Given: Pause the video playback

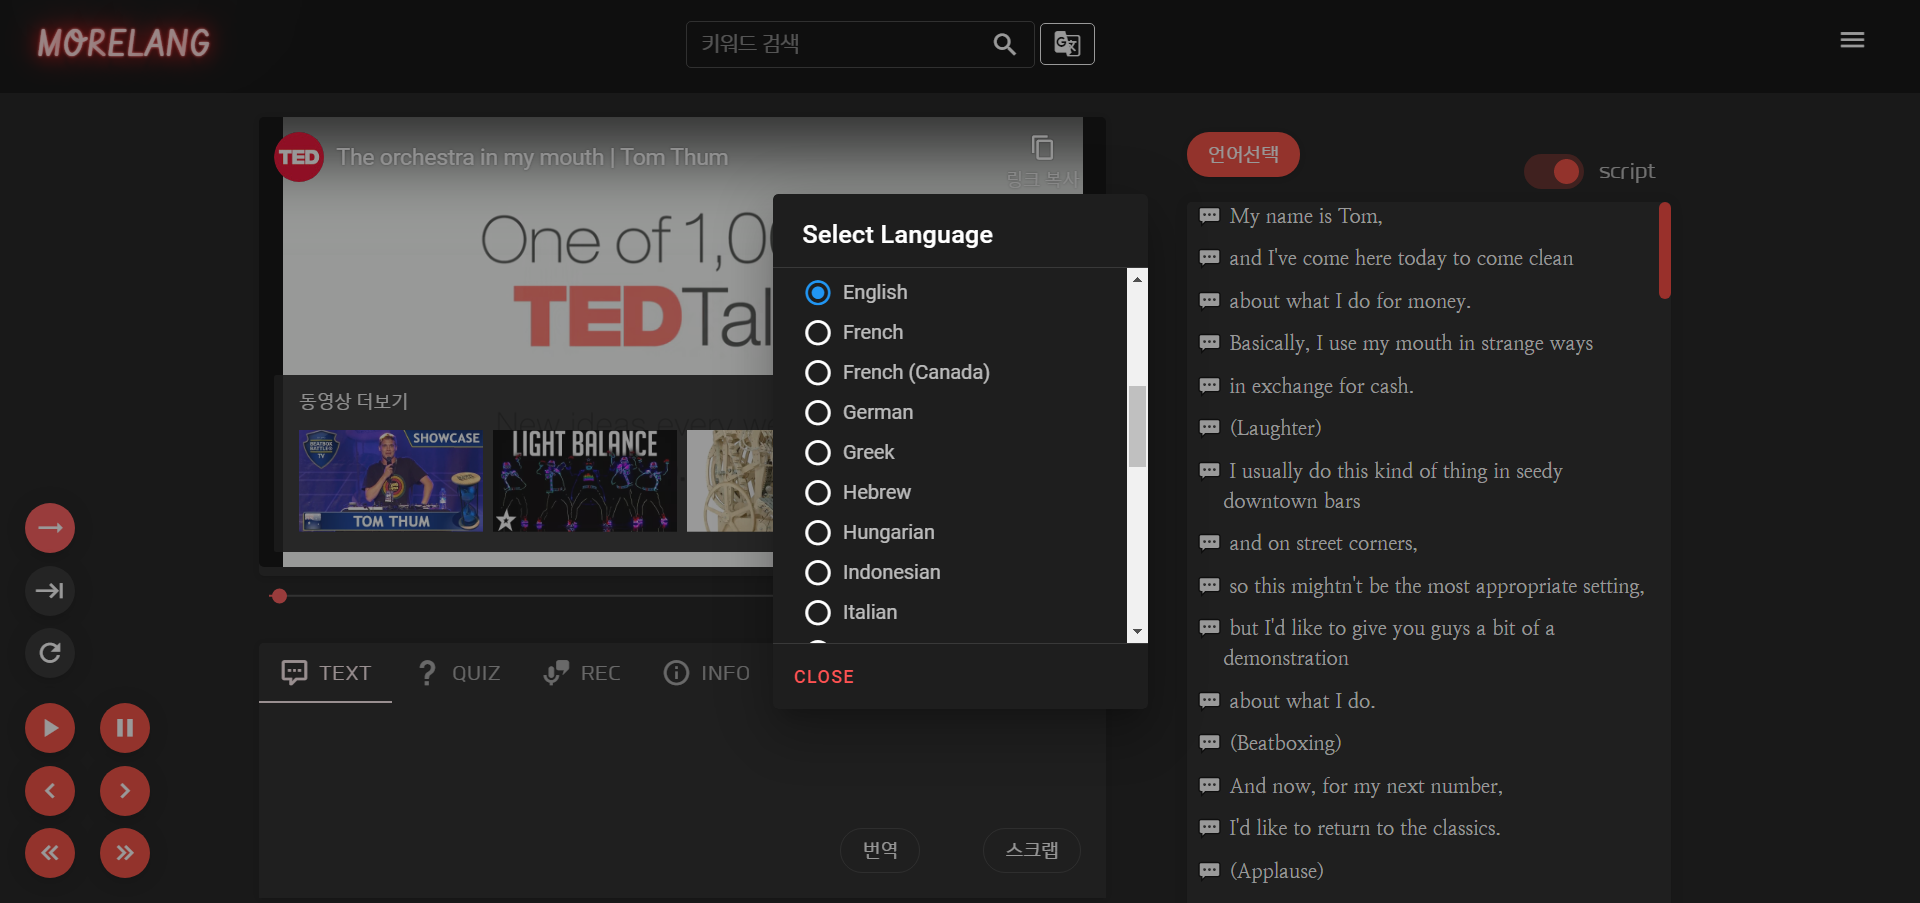Looking at the screenshot, I should point(125,728).
